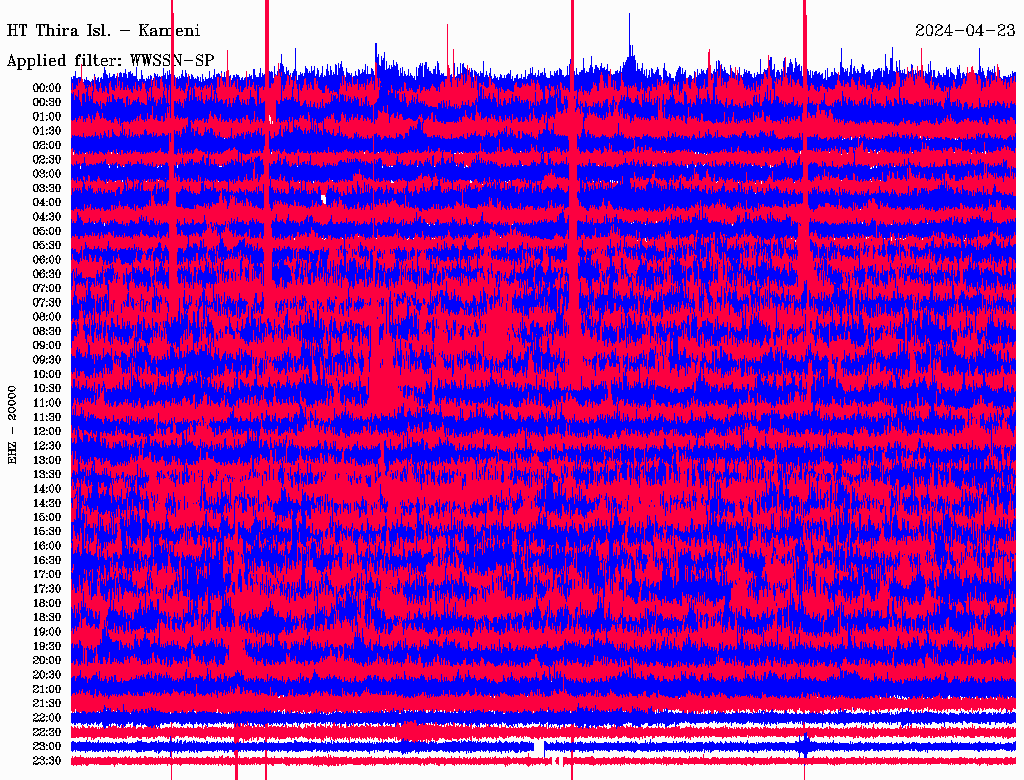Click the 14:00 time label
Screen dimensions: 1024x780
47,489
